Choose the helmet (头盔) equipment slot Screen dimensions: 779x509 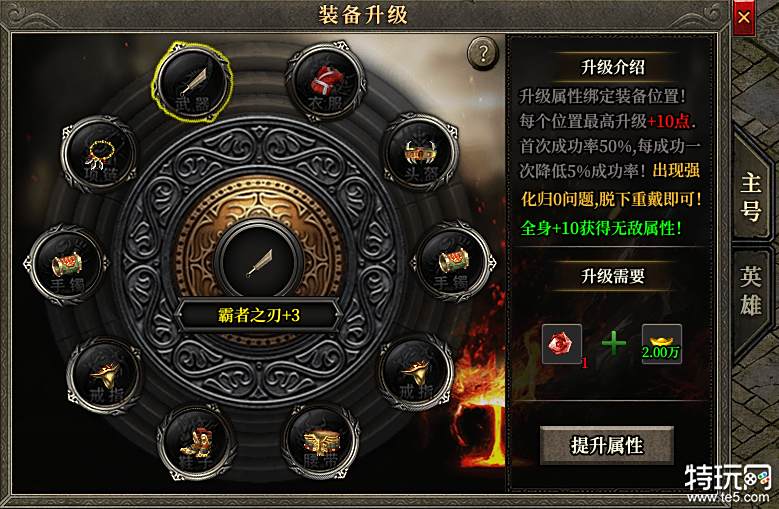(x=420, y=153)
